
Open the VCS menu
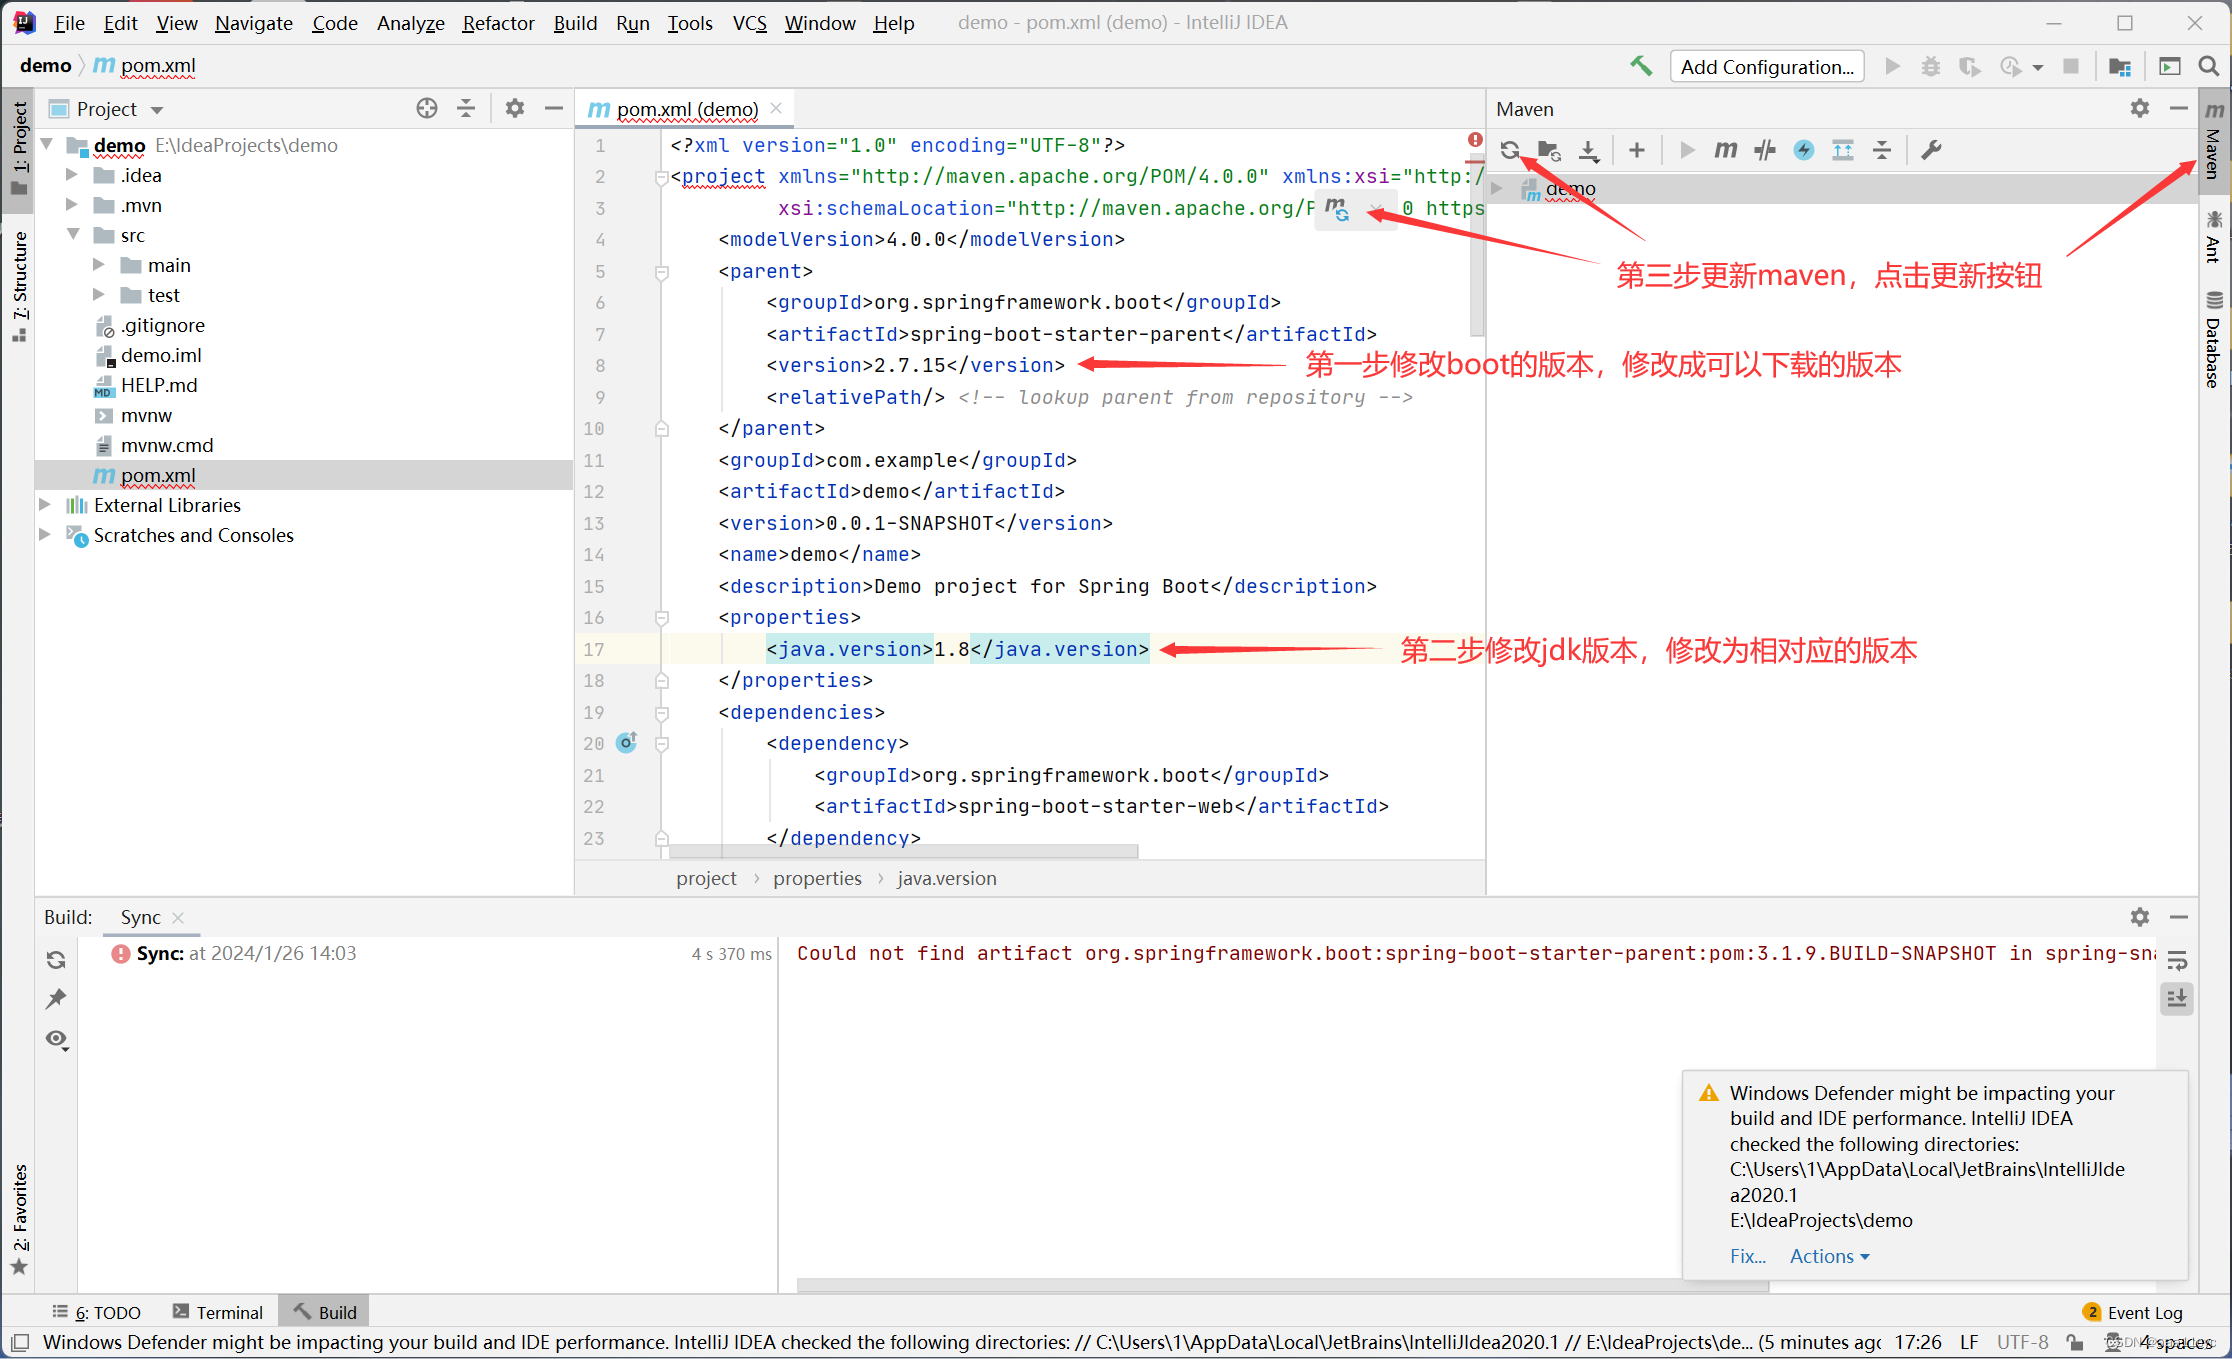click(x=749, y=22)
